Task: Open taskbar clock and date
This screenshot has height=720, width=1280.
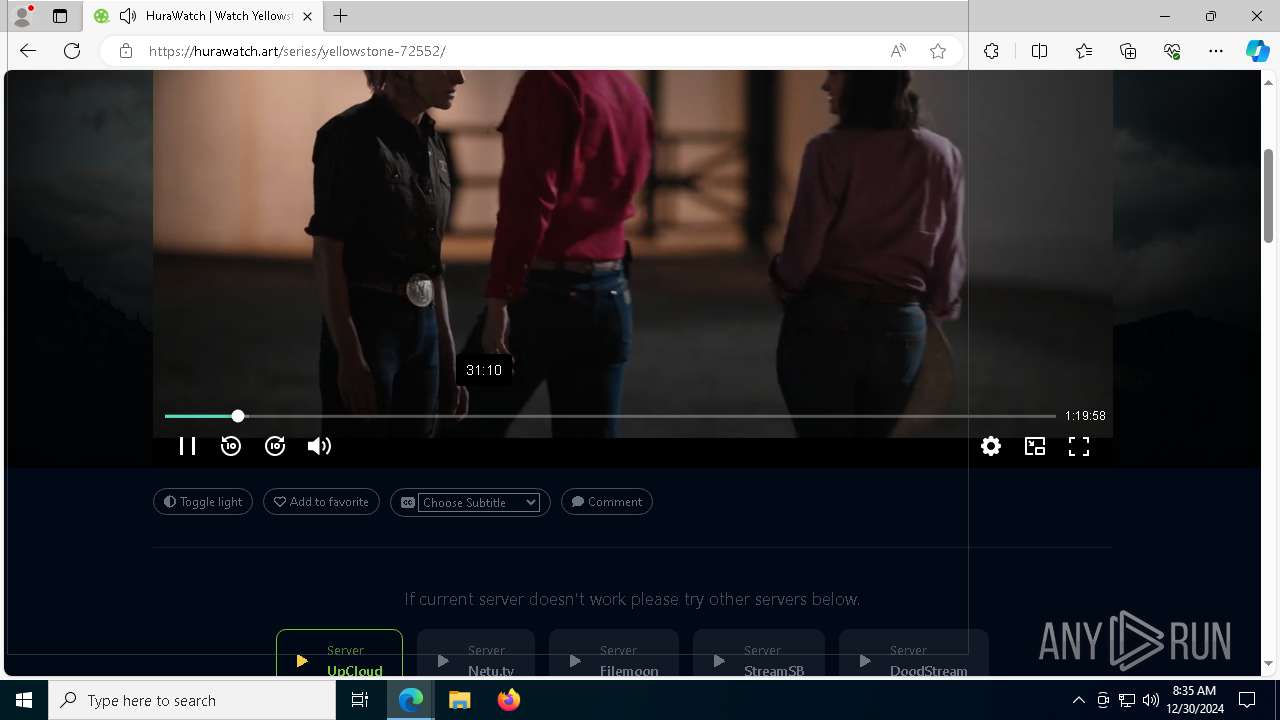Action: click(x=1197, y=700)
